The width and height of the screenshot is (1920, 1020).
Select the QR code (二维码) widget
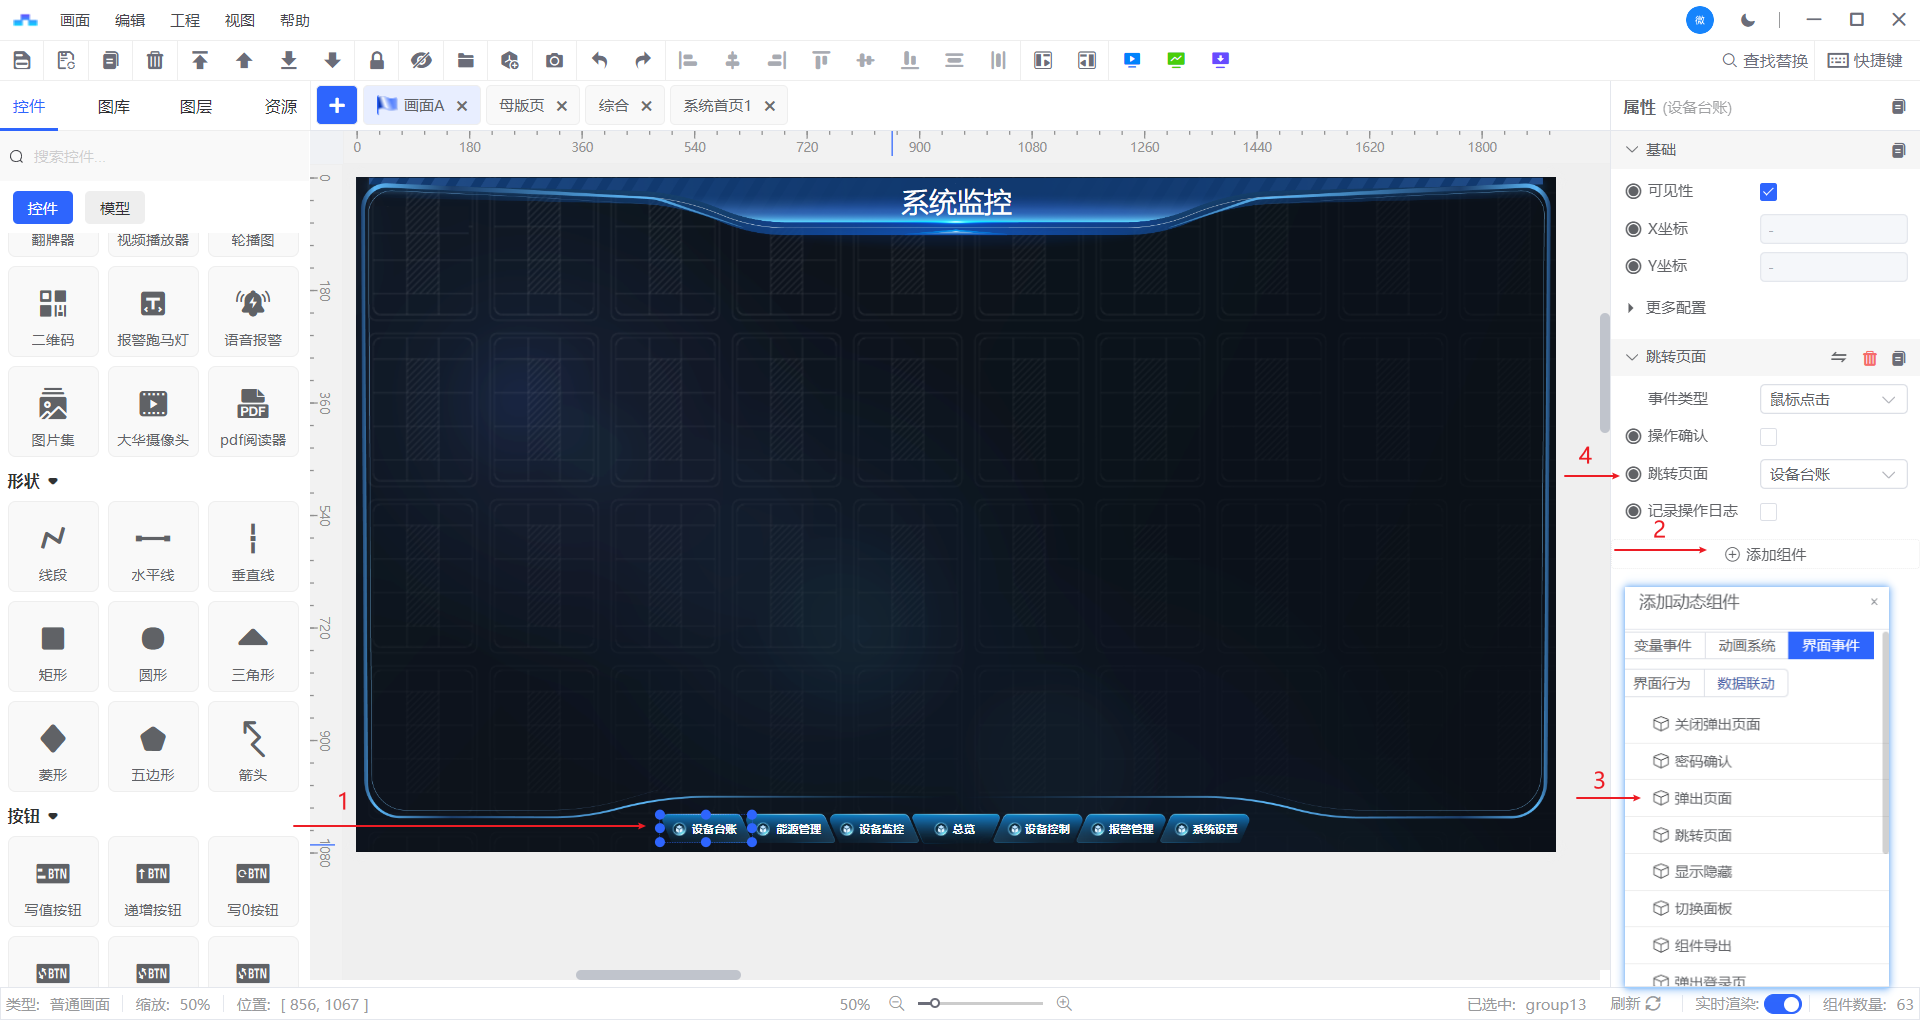tap(53, 312)
